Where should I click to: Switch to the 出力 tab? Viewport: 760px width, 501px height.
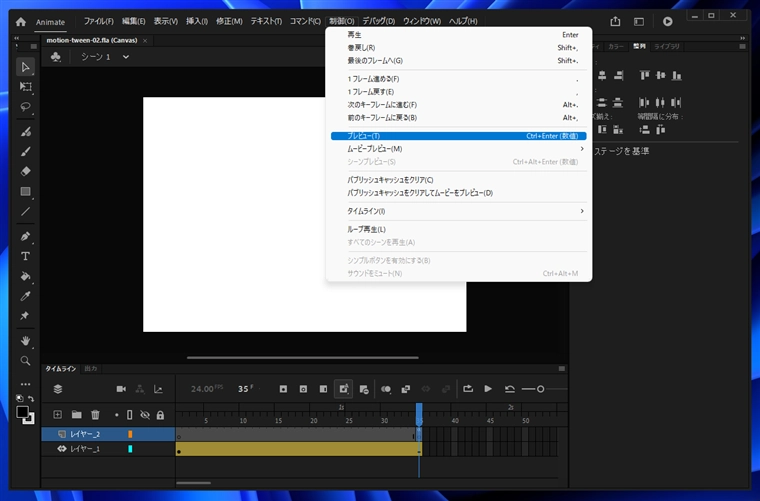click(x=91, y=369)
